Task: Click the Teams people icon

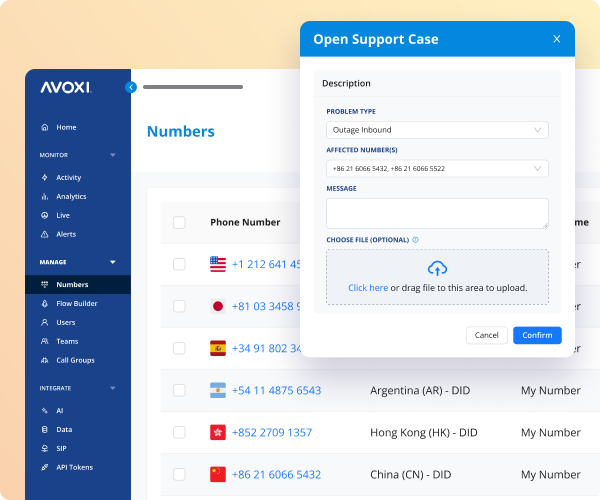Action: click(x=45, y=341)
